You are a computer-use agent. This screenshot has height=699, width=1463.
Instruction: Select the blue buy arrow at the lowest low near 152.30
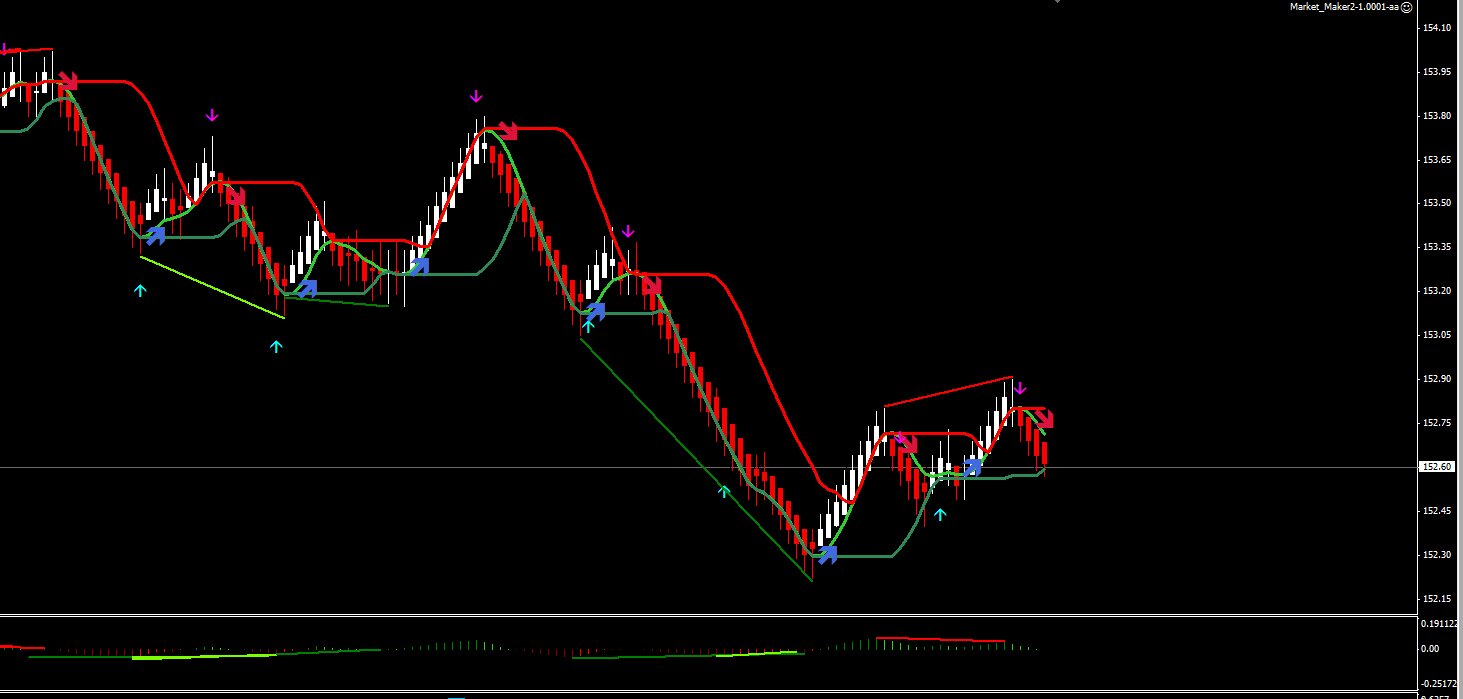click(827, 554)
